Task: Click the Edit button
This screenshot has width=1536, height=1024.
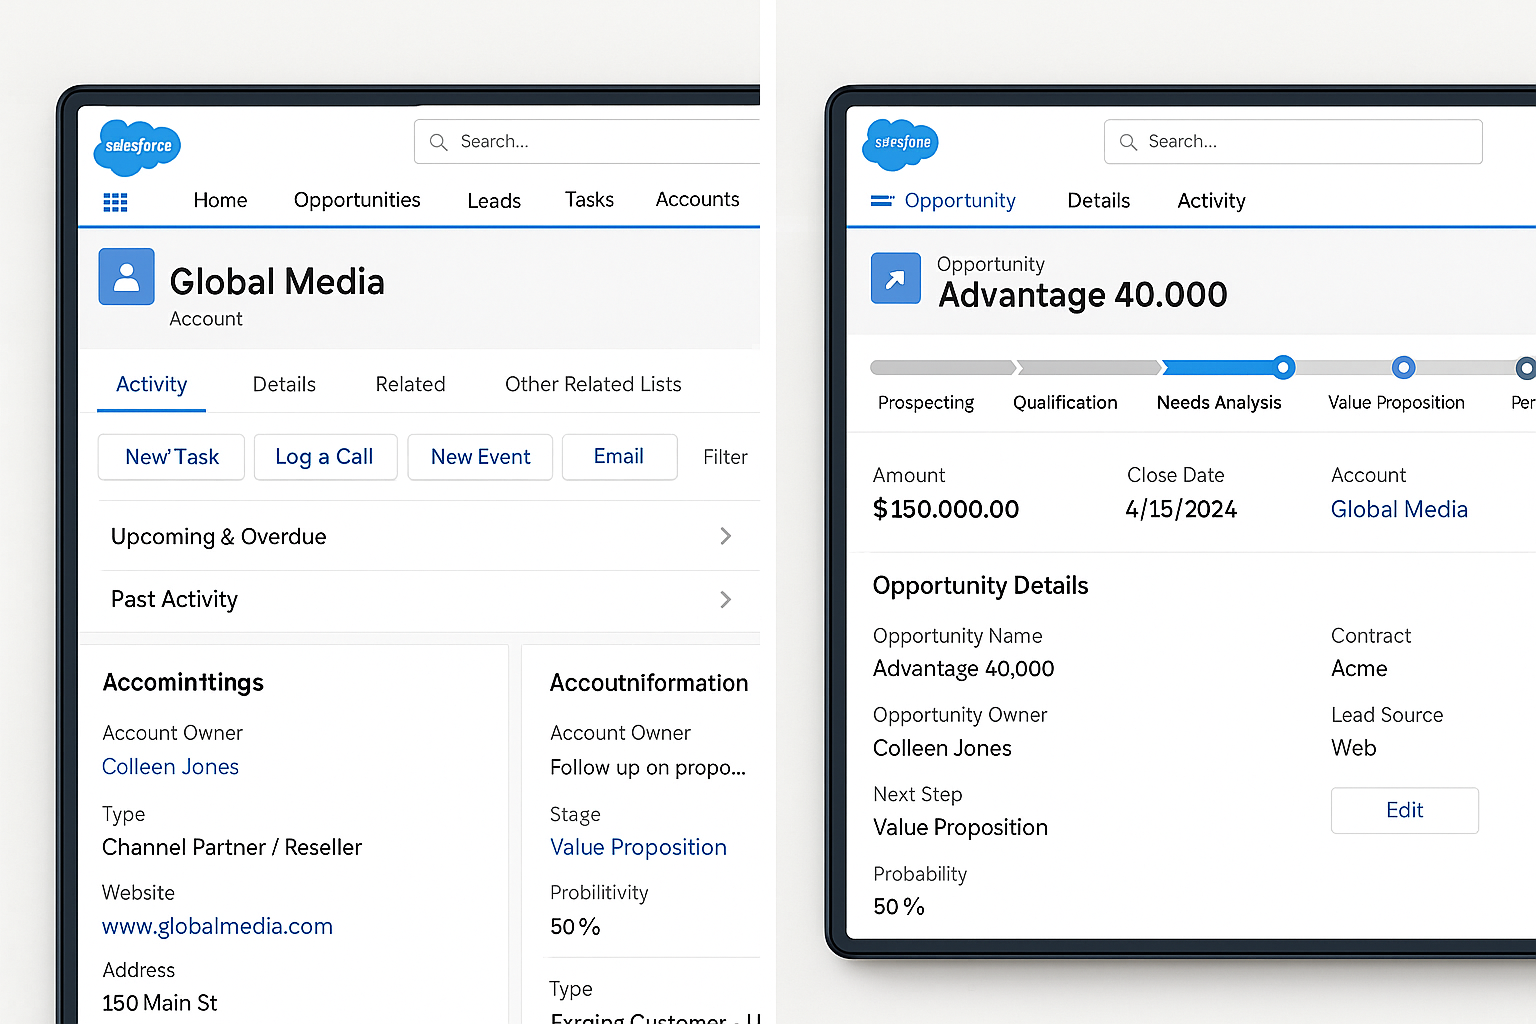Action: [1404, 810]
